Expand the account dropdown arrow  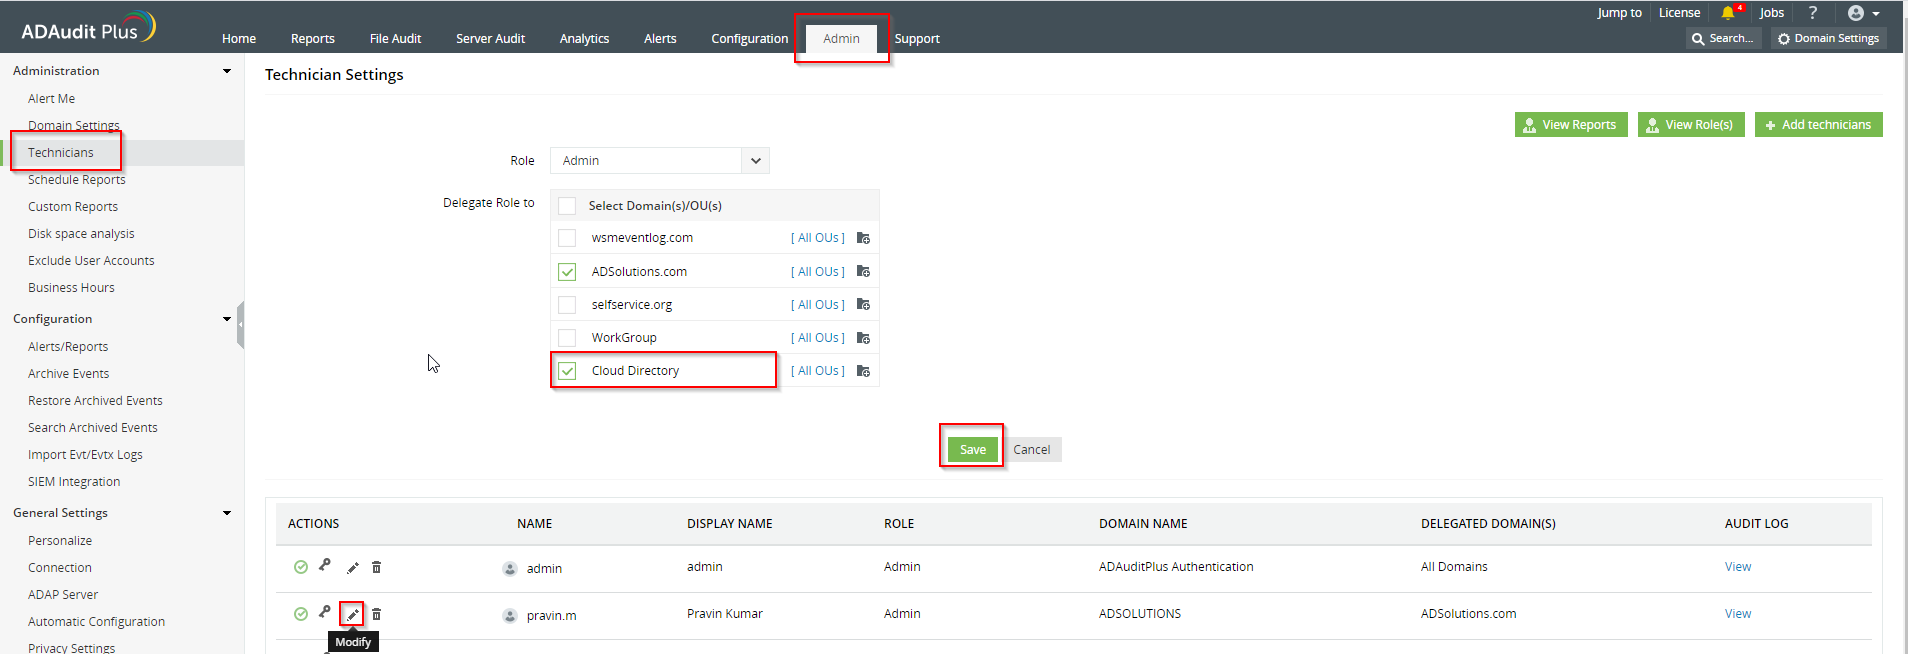[x=1875, y=14]
